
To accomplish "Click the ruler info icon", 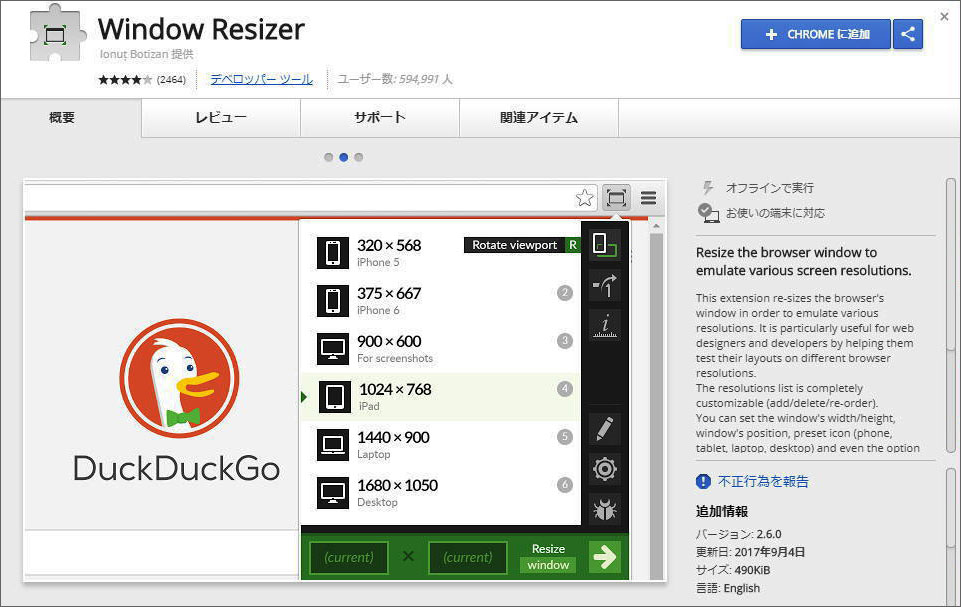I will pos(604,325).
